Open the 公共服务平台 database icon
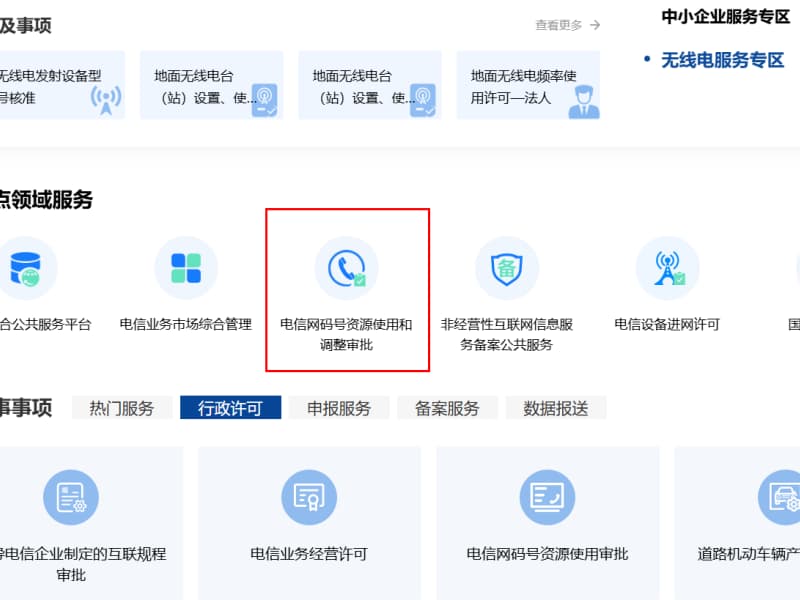The height and width of the screenshot is (600, 800). click(x=26, y=268)
